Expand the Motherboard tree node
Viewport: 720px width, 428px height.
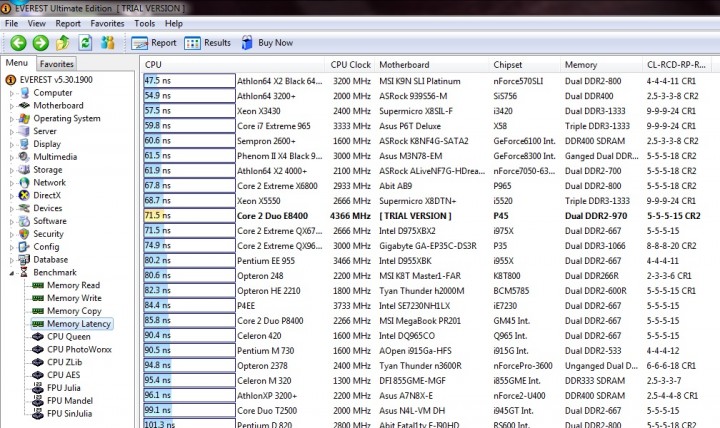pyautogui.click(x=12, y=106)
